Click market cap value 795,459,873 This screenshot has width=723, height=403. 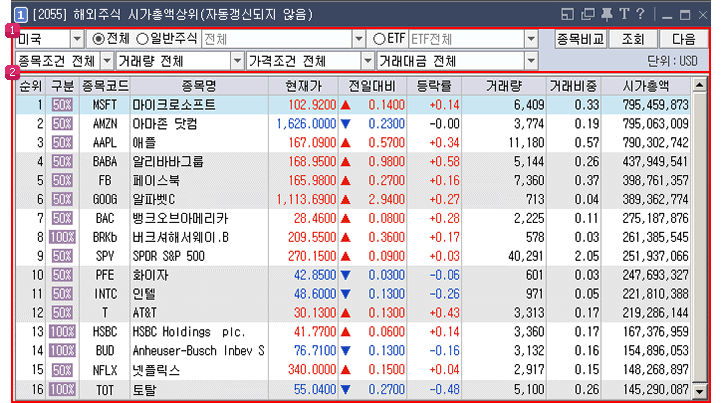(655, 105)
